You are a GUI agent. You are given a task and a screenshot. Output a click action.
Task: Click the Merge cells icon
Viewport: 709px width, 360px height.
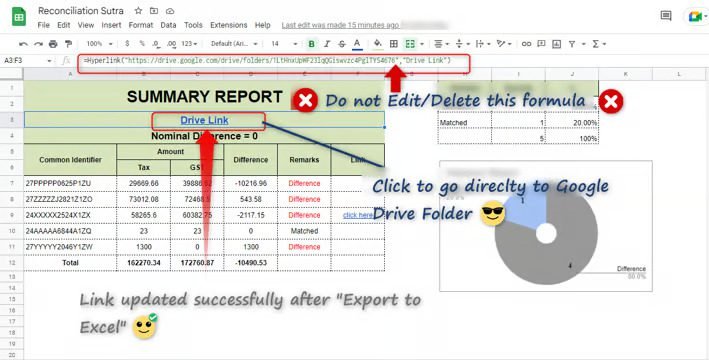(x=410, y=44)
